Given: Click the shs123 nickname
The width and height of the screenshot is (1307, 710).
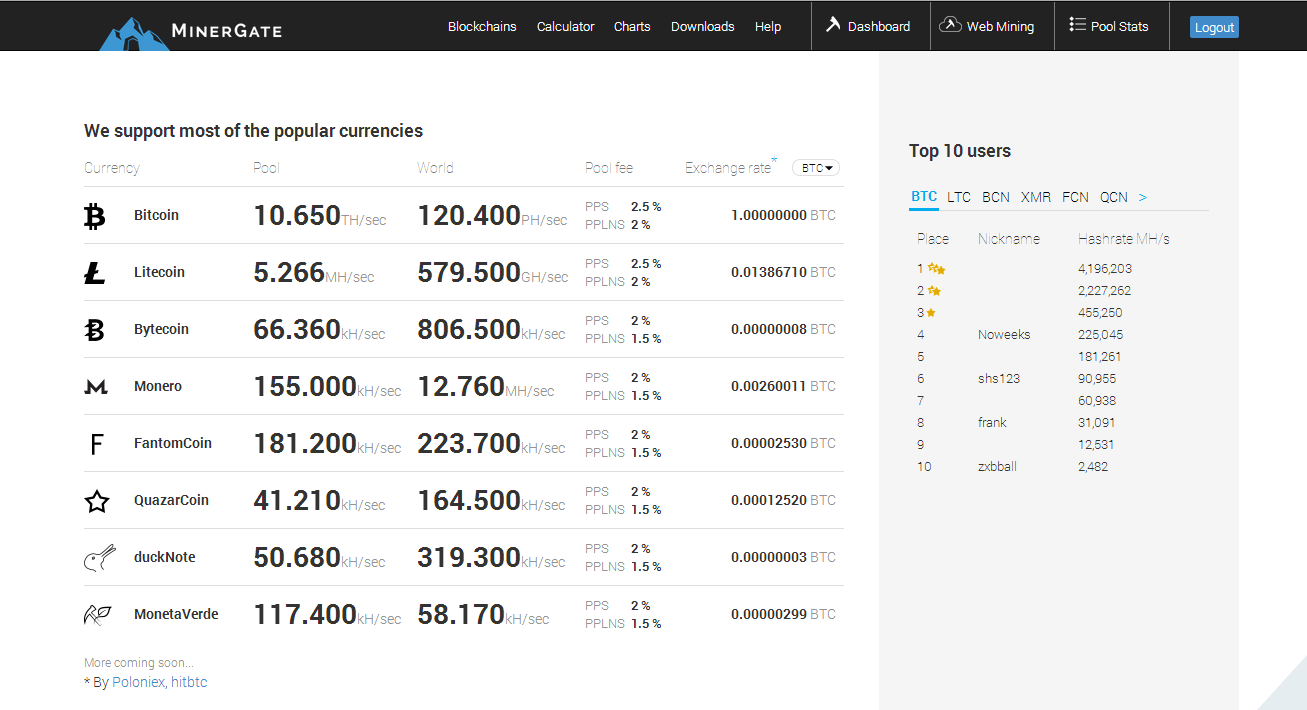Looking at the screenshot, I should click(999, 378).
